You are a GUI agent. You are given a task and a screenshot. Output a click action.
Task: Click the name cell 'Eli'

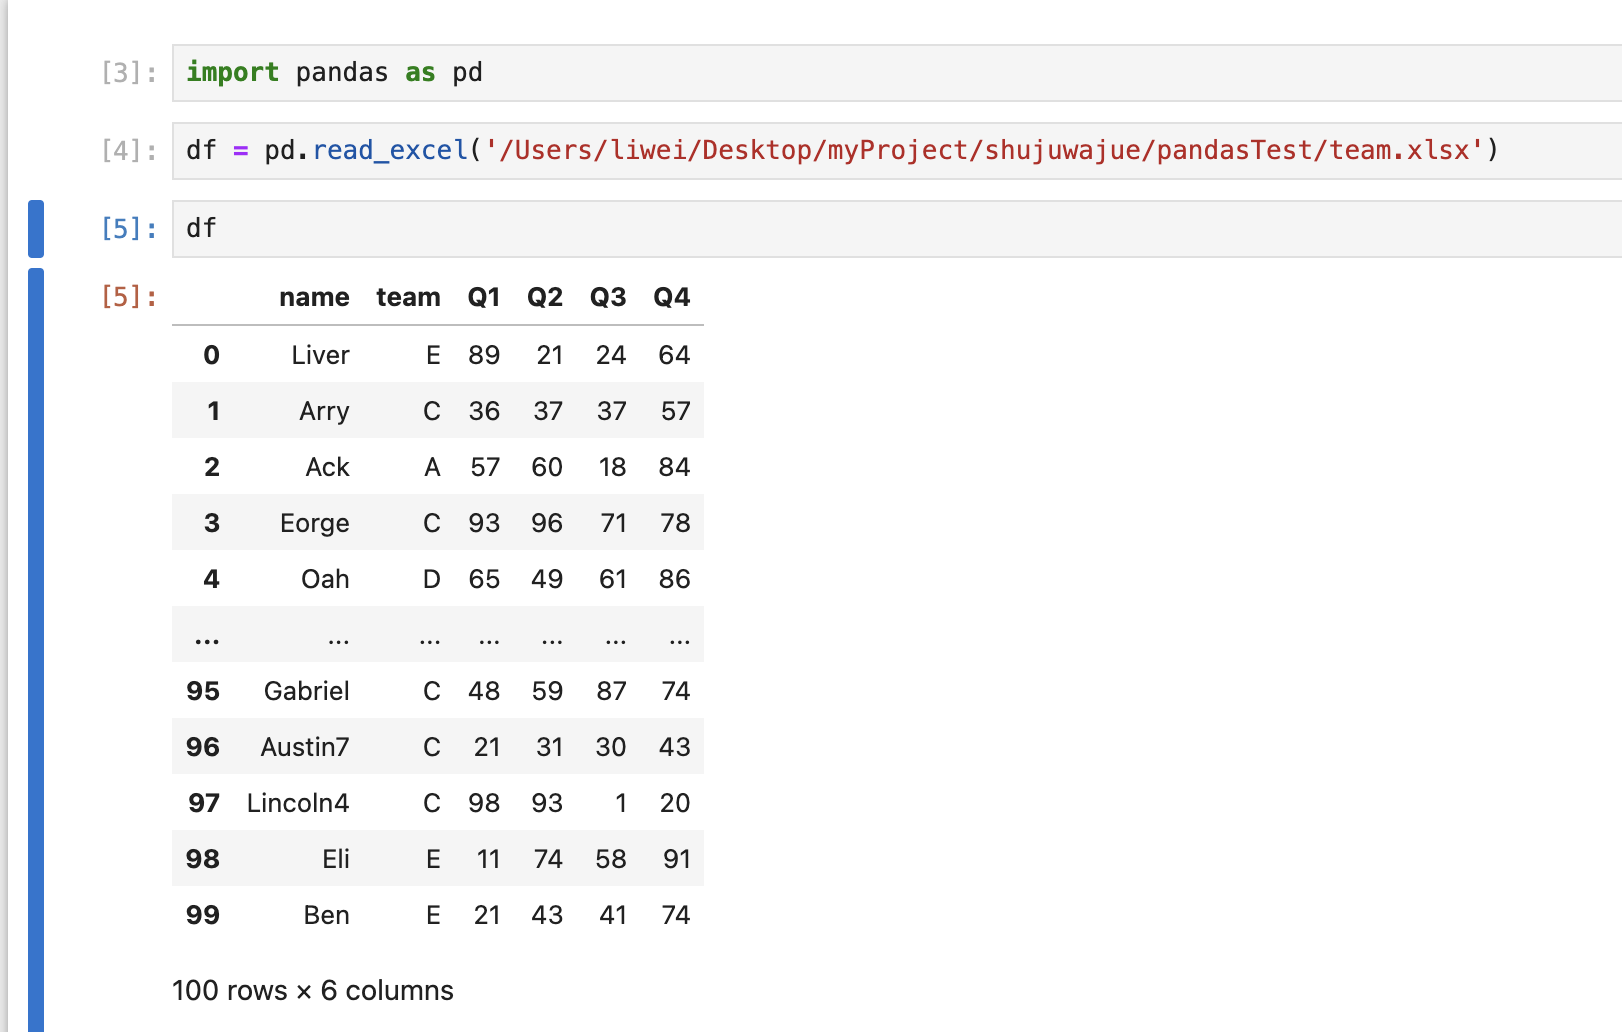[336, 859]
